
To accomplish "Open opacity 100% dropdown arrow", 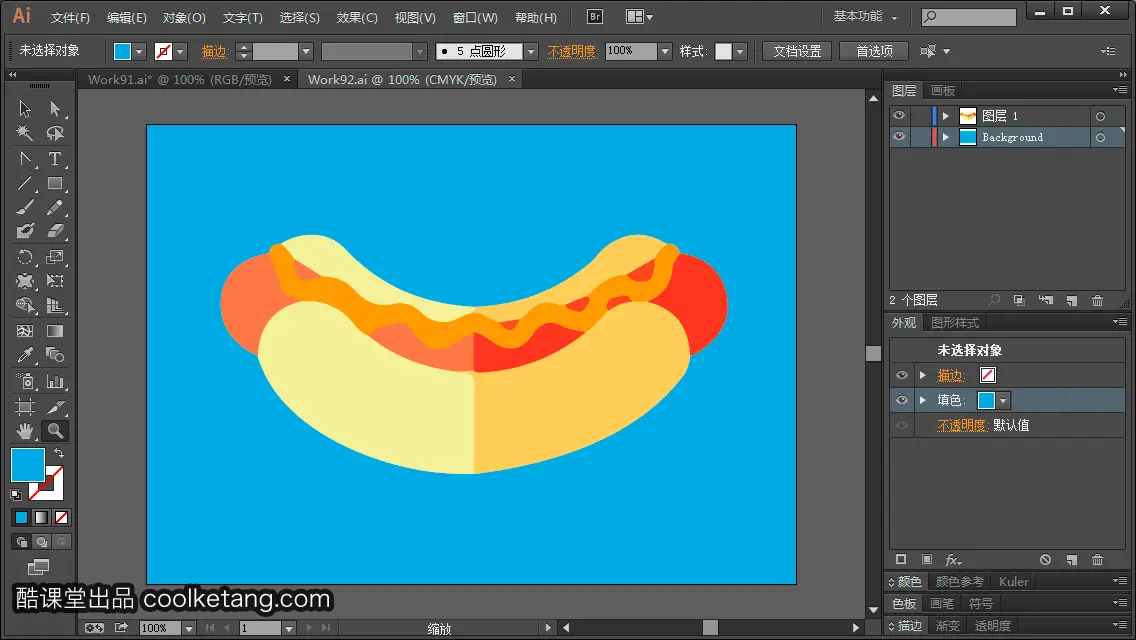I will click(x=665, y=51).
